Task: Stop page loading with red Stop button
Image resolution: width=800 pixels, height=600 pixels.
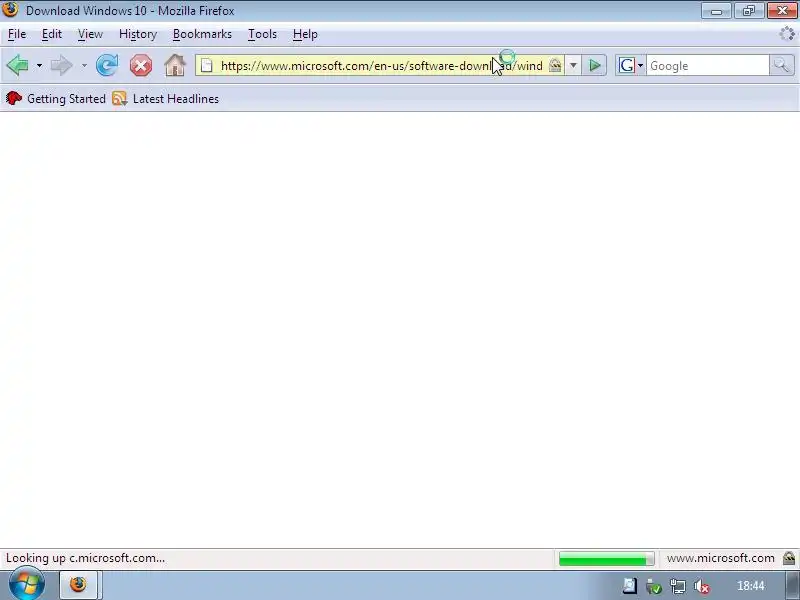Action: pyautogui.click(x=141, y=66)
